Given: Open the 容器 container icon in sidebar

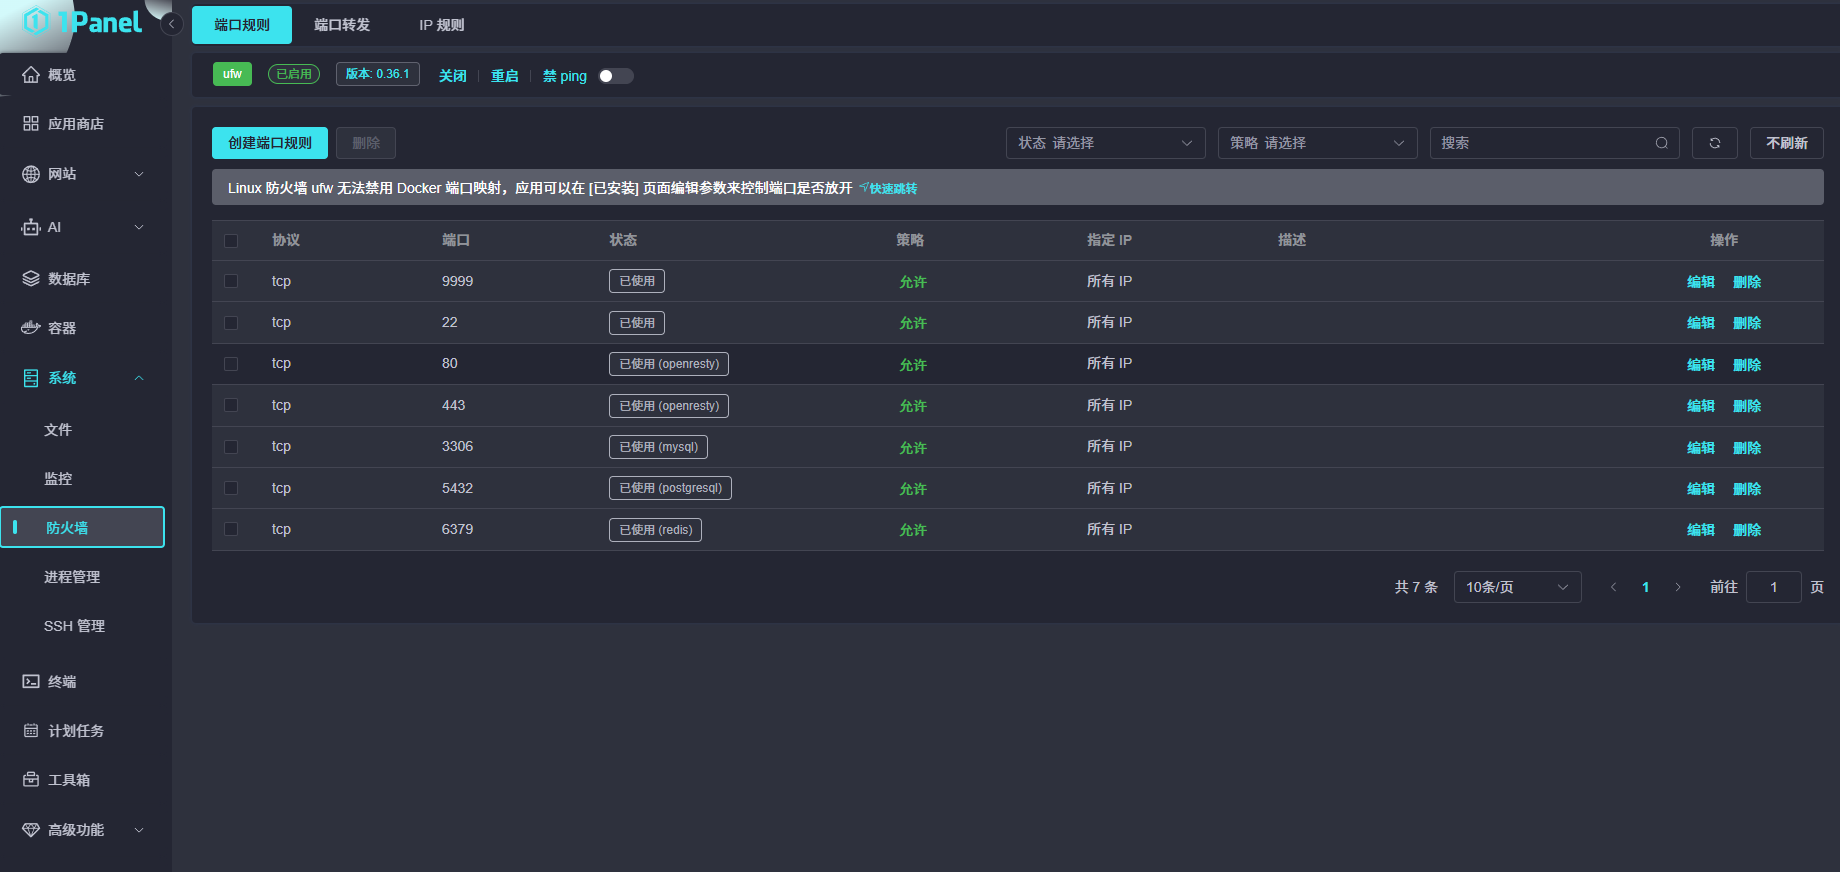Looking at the screenshot, I should tap(31, 328).
